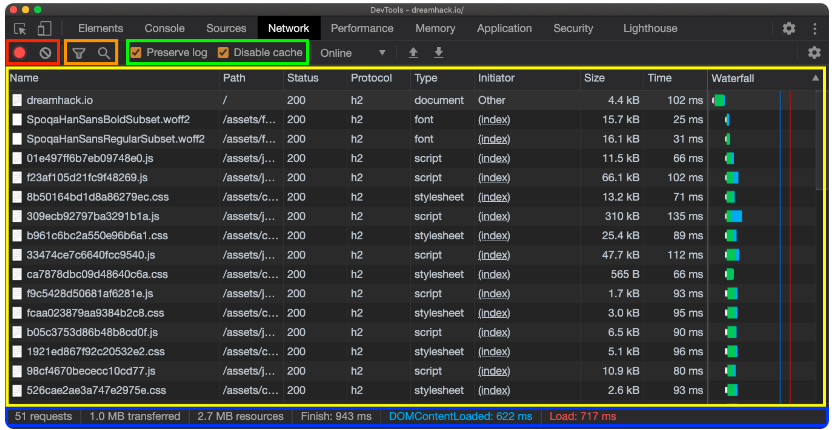Click file icon of 8b50164bd1d8a86279ec.css row
Image resolution: width=835 pixels, height=430 pixels.
coord(18,197)
